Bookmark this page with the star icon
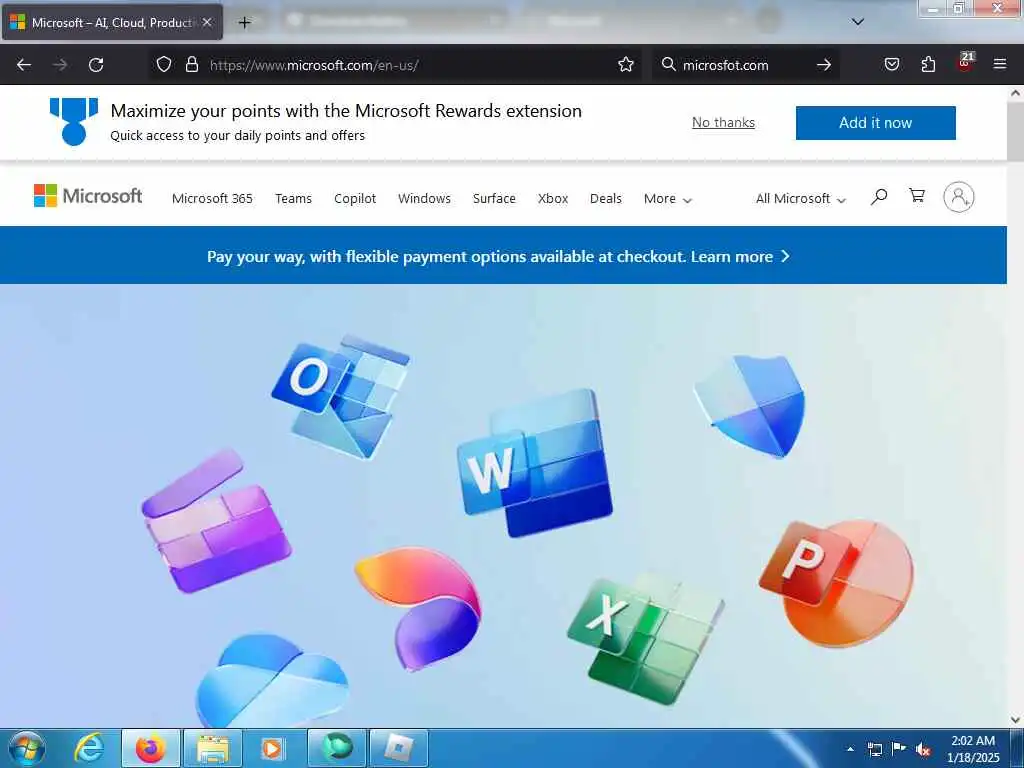This screenshot has height=768, width=1024. pyautogui.click(x=626, y=64)
